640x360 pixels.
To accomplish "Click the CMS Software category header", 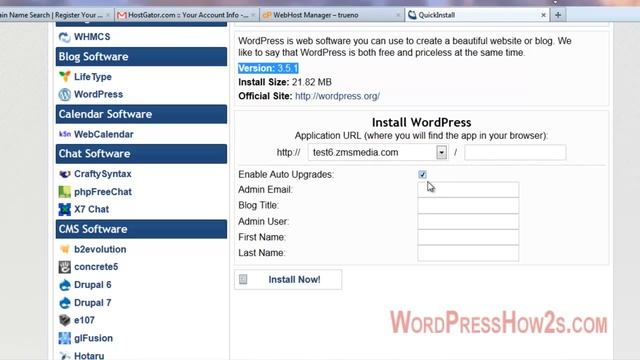I will point(141,229).
